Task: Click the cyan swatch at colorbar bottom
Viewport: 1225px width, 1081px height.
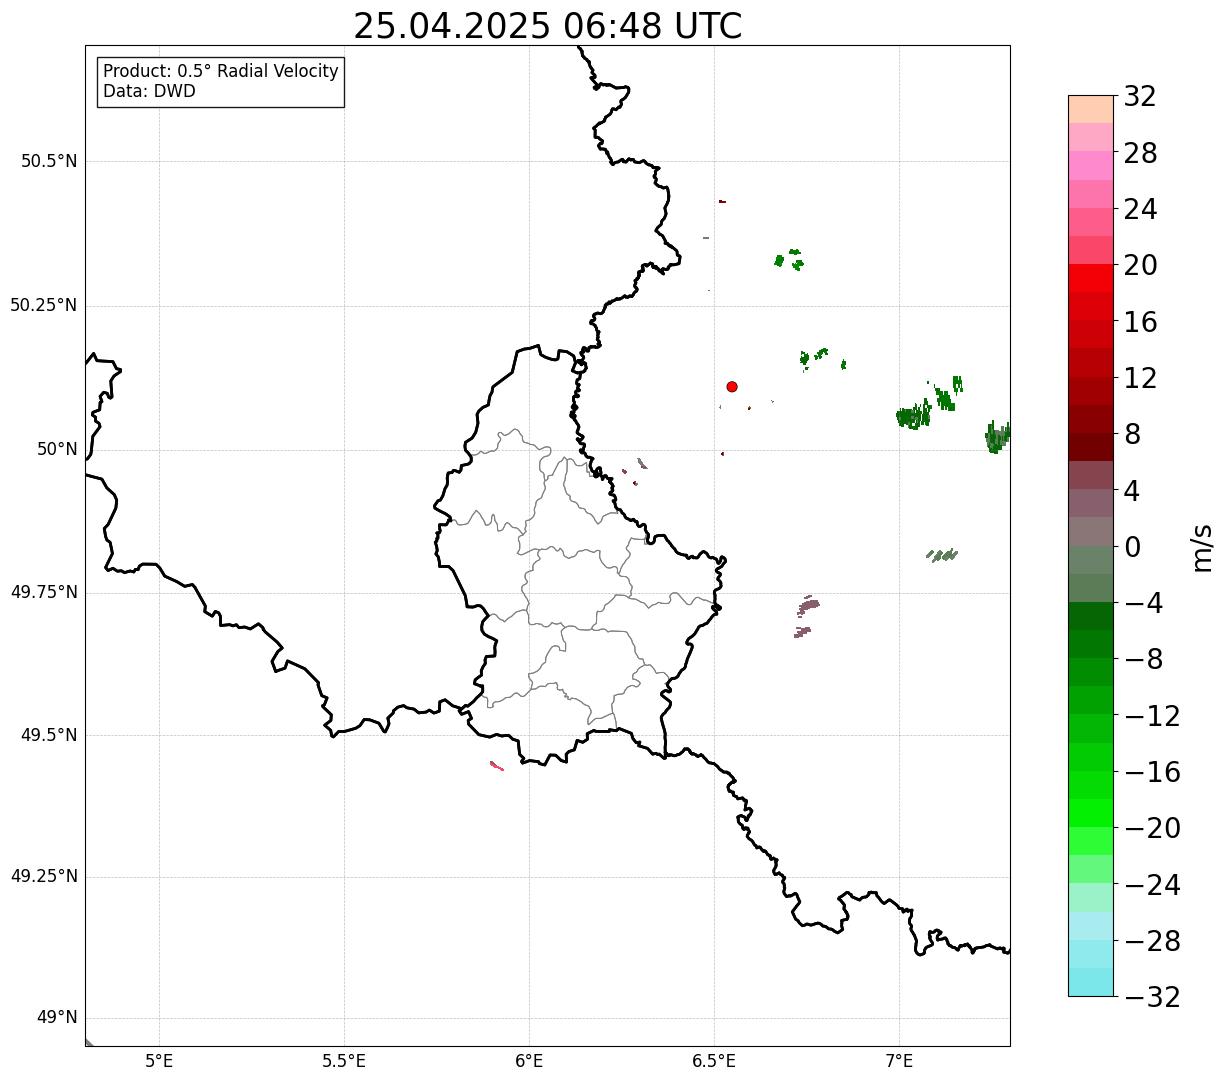Action: tap(1091, 982)
